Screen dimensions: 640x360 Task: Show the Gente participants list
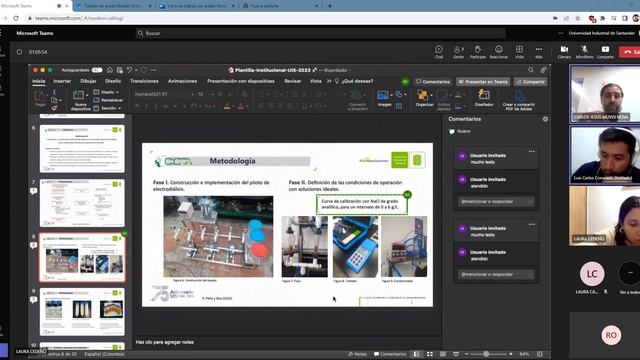click(458, 52)
